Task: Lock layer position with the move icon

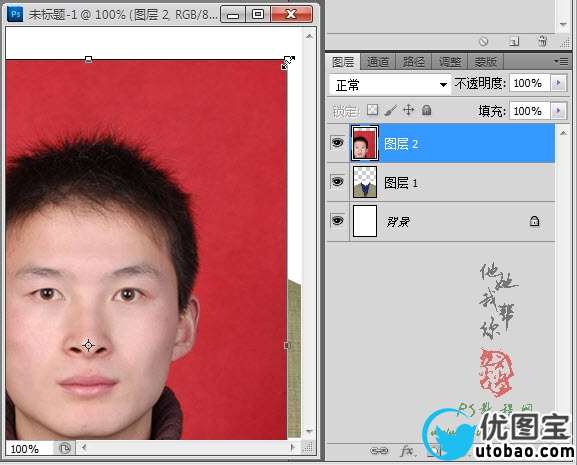Action: 408,110
